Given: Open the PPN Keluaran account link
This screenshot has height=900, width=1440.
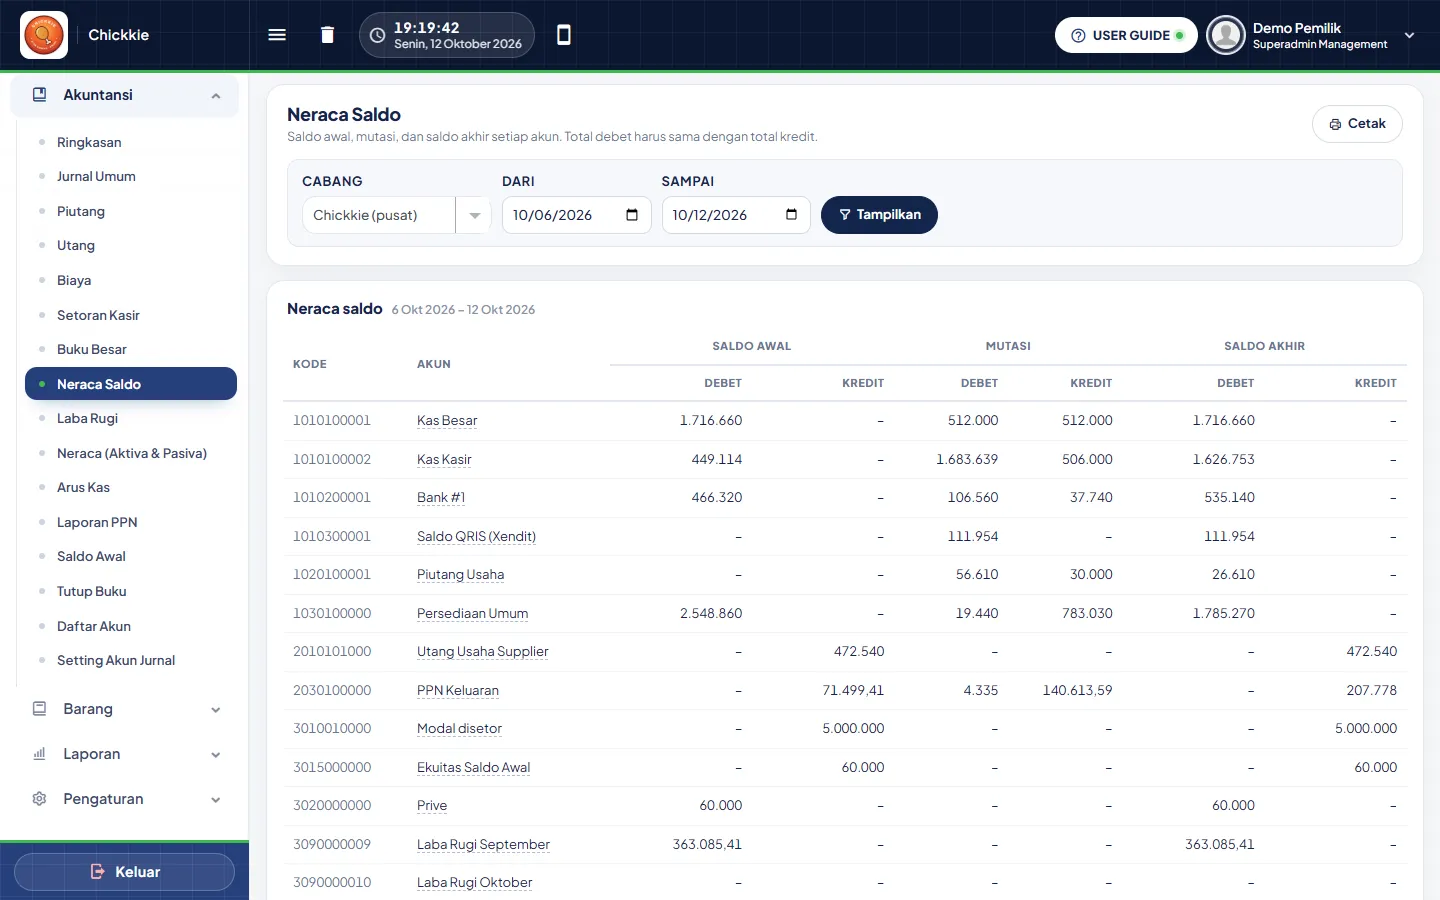Looking at the screenshot, I should tap(458, 691).
